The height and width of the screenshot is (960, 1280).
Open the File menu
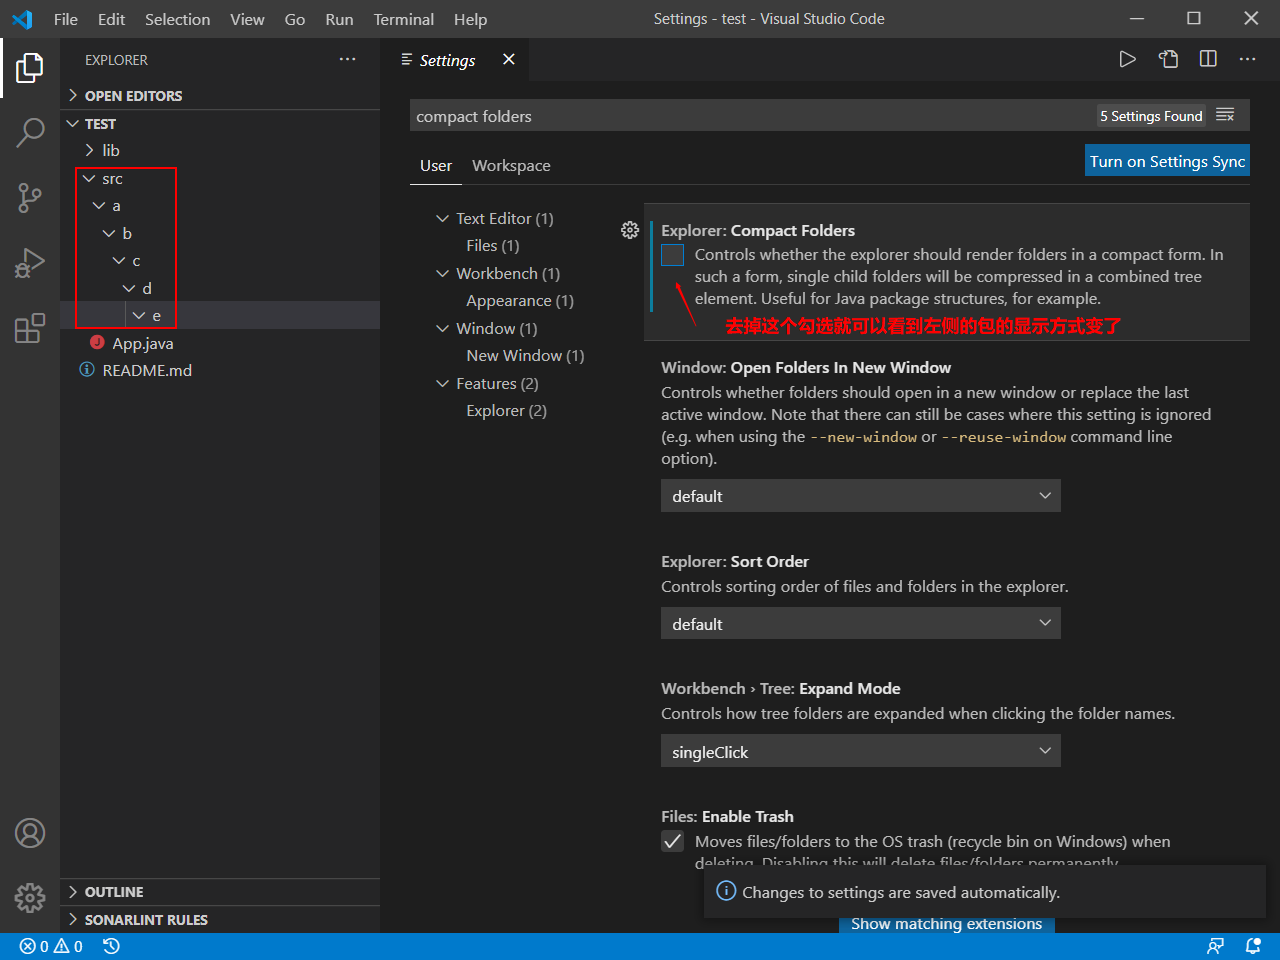point(66,19)
